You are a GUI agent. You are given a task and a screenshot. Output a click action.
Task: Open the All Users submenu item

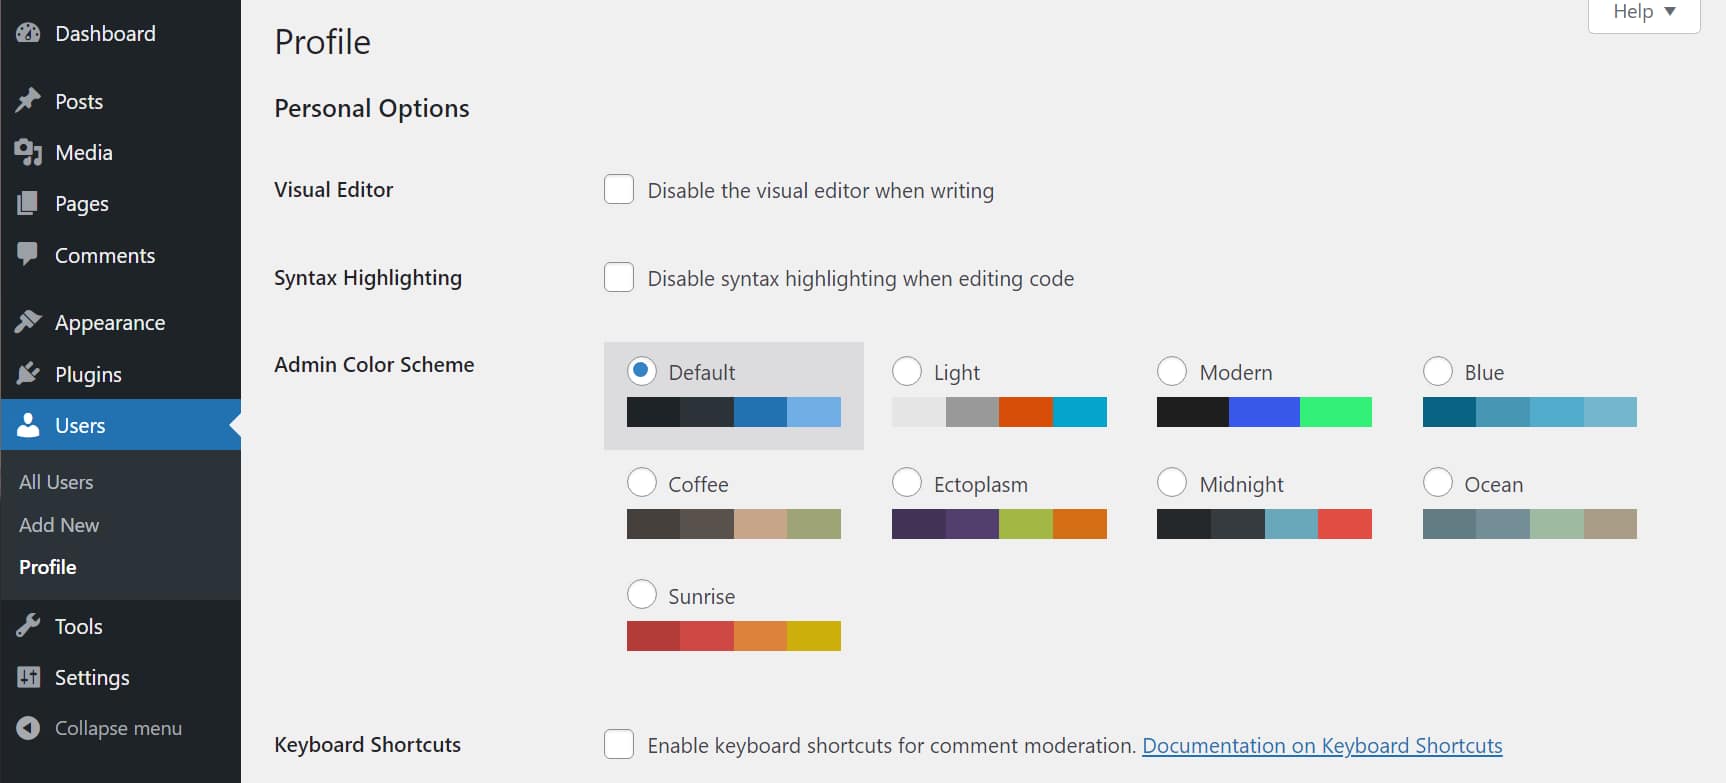pyautogui.click(x=56, y=482)
